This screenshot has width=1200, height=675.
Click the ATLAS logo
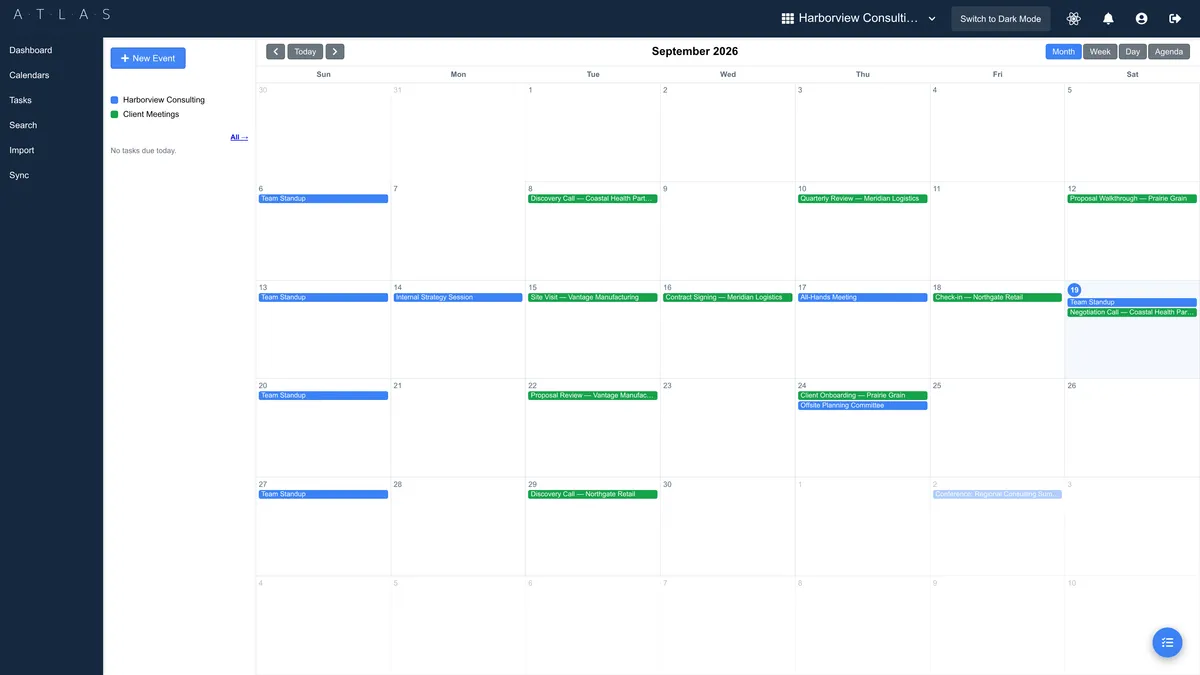(62, 15)
